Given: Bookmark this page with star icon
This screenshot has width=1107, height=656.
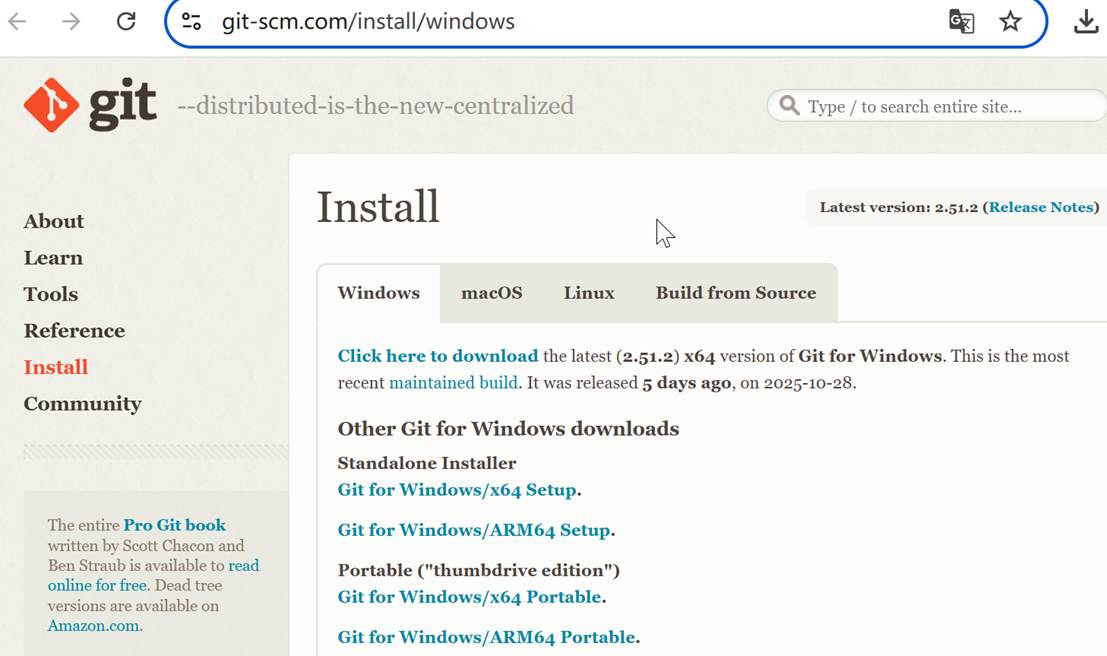Looking at the screenshot, I should click(x=1010, y=21).
